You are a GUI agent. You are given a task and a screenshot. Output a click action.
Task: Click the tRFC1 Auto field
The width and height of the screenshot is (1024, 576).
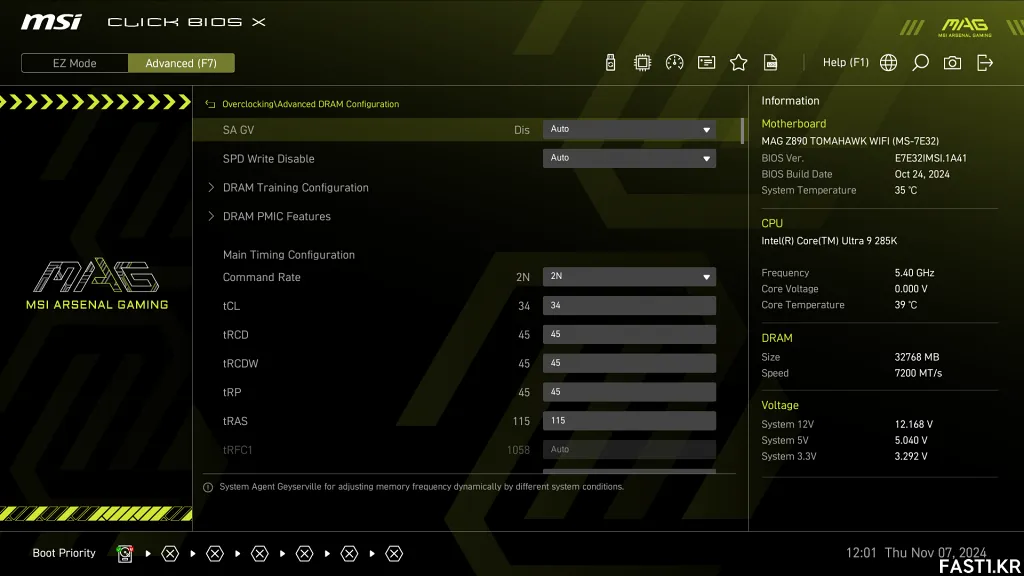[x=629, y=449]
